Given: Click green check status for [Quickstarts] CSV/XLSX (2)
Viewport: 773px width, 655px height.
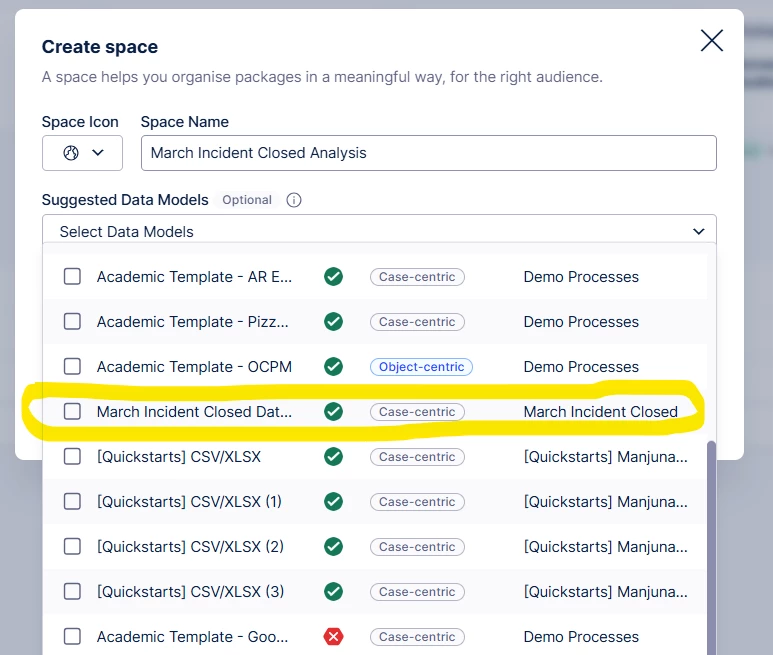Looking at the screenshot, I should pos(334,547).
